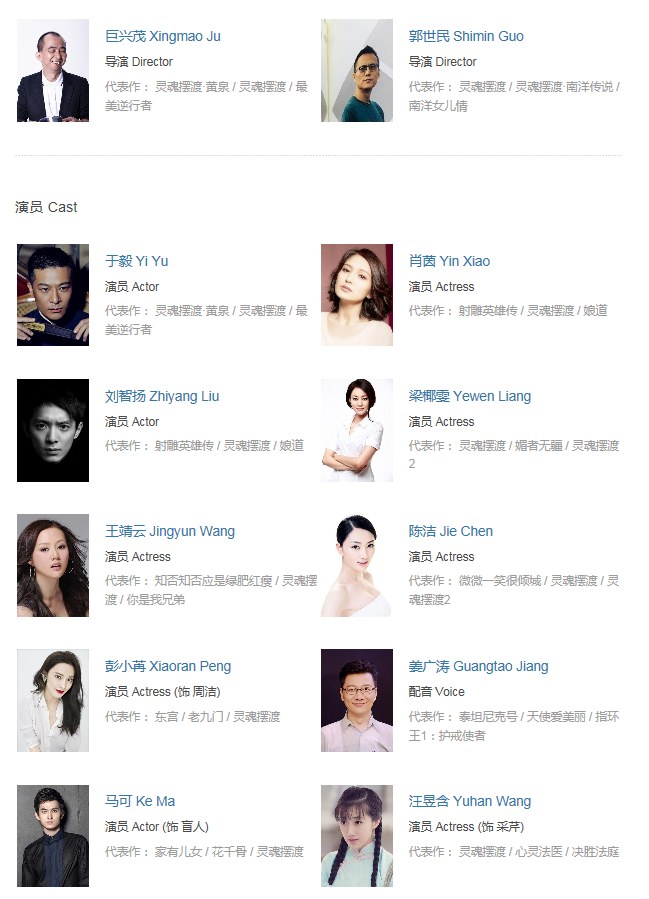Click Jie Chen's portrait thumbnail

(357, 565)
